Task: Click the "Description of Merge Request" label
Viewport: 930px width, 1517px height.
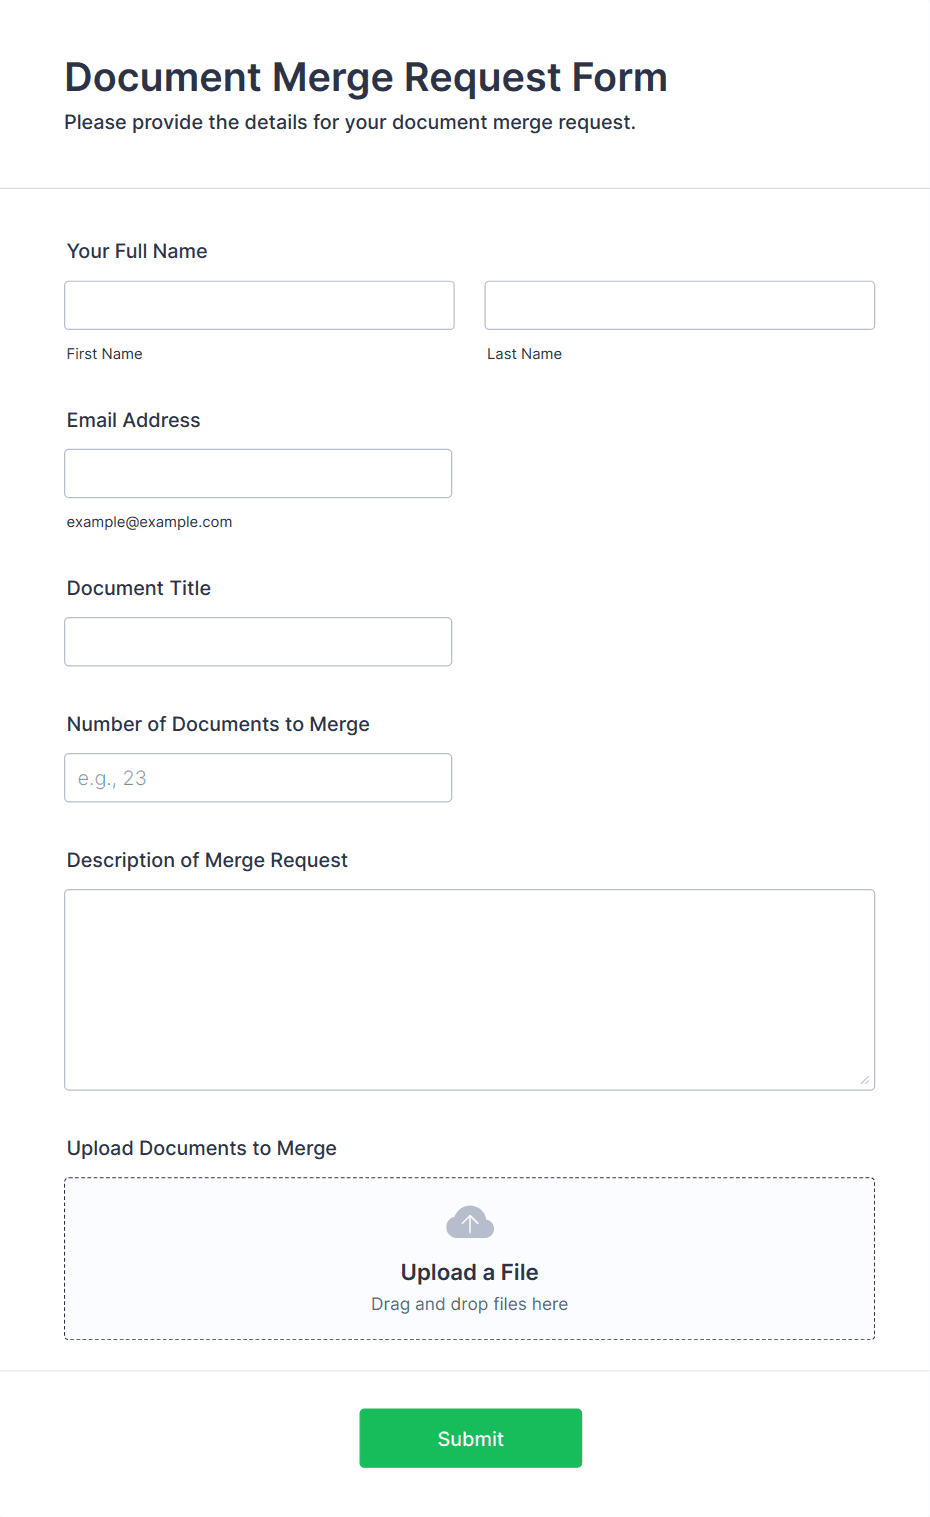Action: pos(207,860)
